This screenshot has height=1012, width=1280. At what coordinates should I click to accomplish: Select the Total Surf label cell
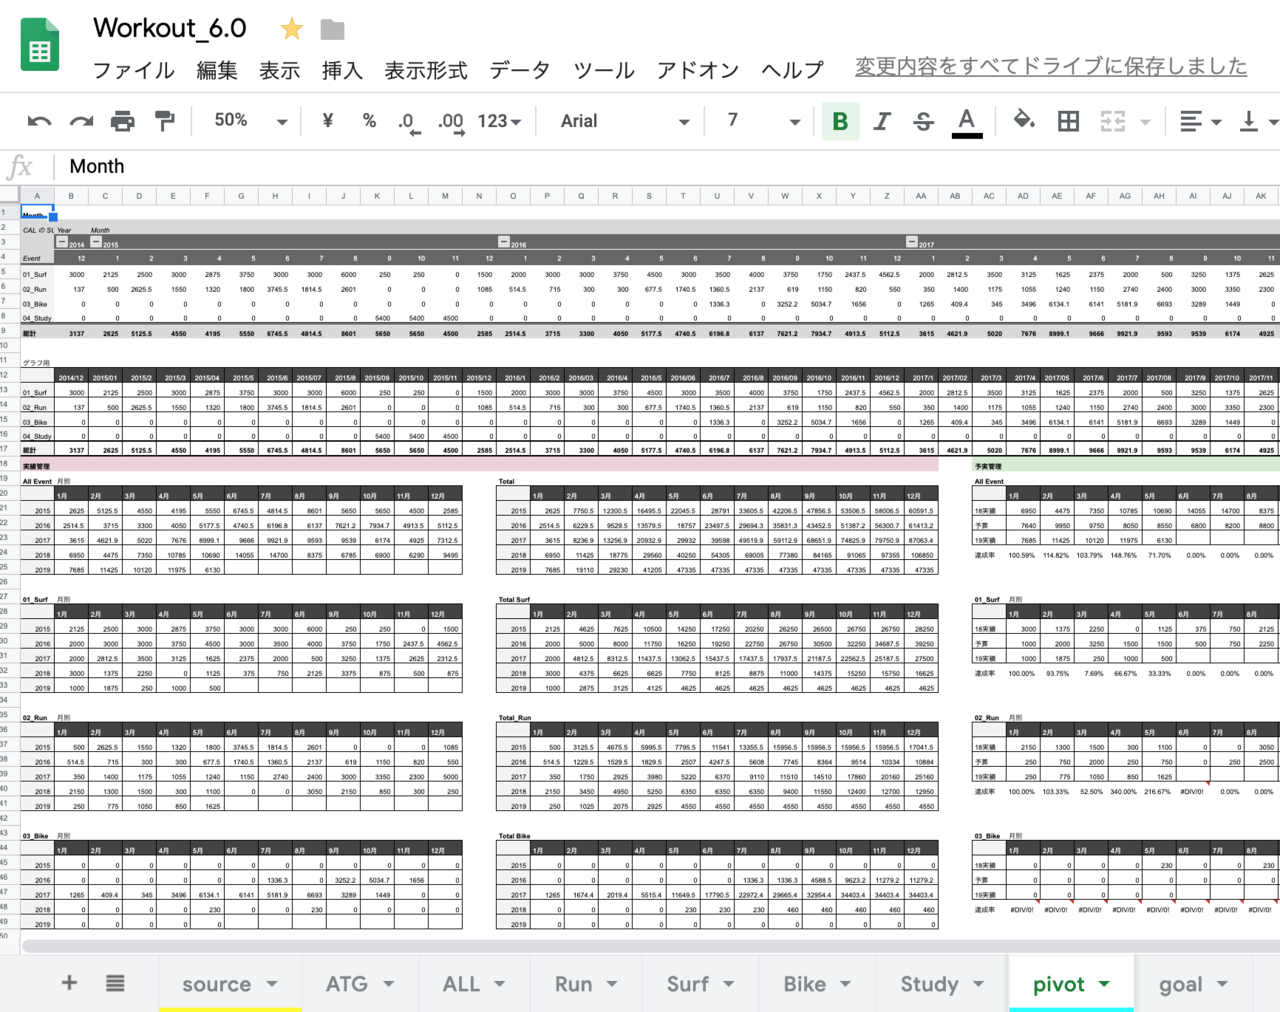[514, 600]
